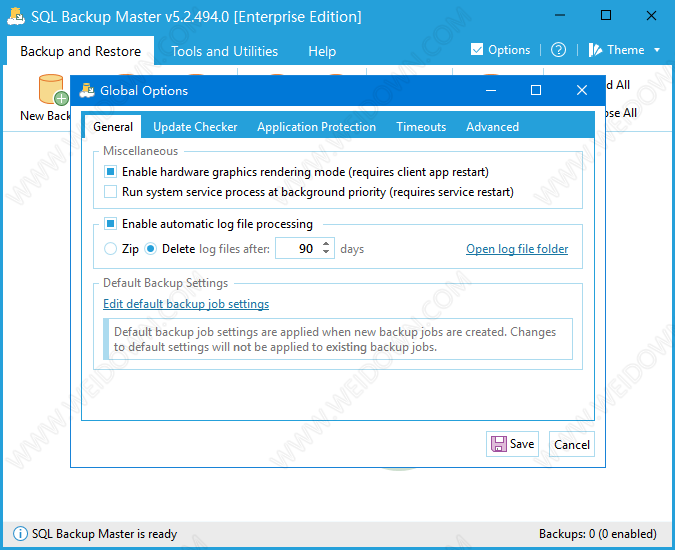Disable hardware graphics rendering mode checkbox
The width and height of the screenshot is (675, 550).
click(x=111, y=172)
